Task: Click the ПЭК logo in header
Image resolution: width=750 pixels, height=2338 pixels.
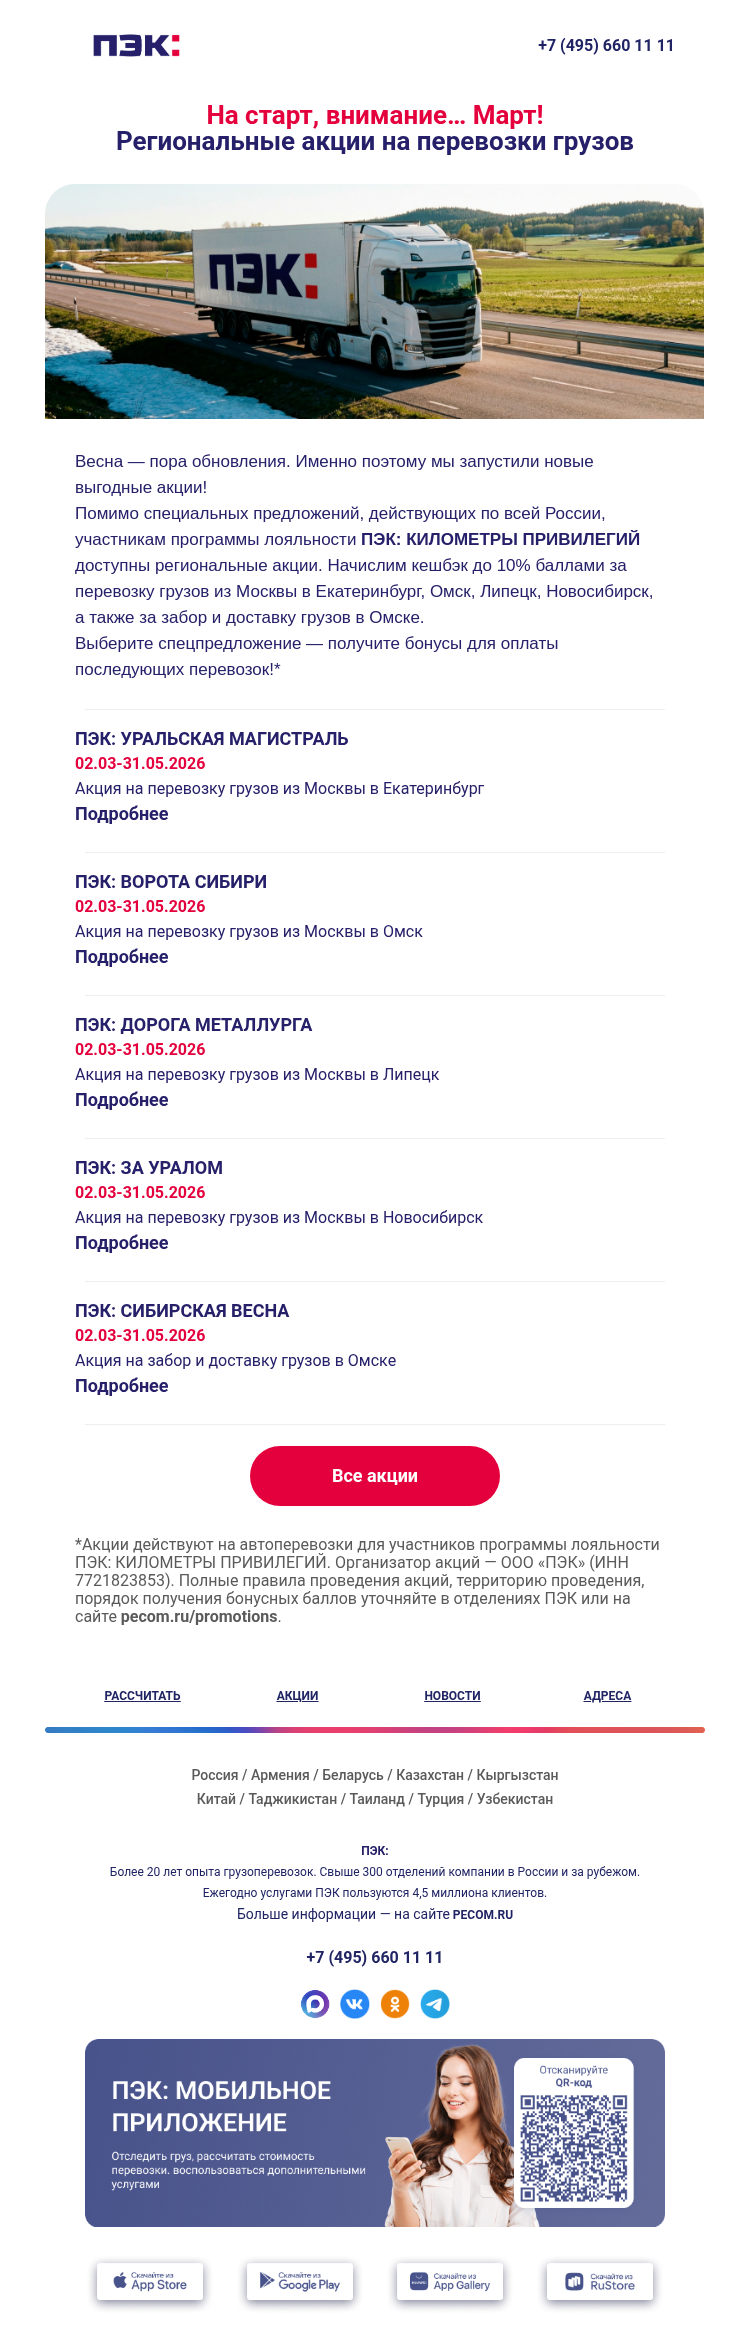Action: [x=136, y=45]
